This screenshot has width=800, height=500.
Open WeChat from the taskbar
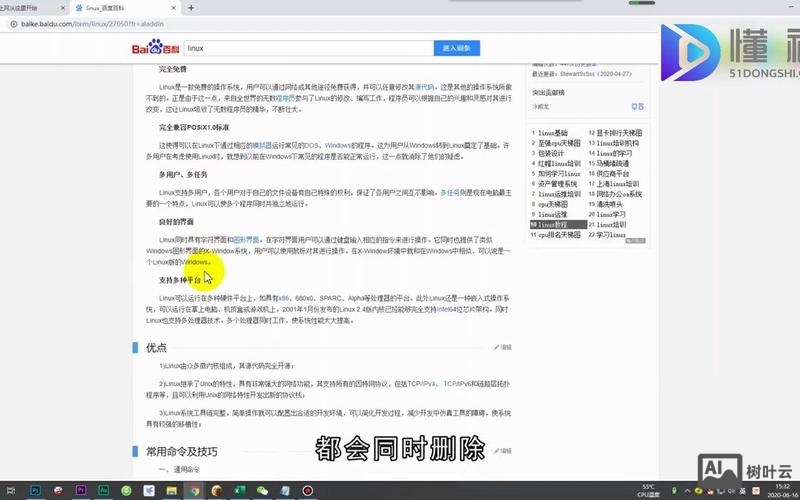[x=262, y=491]
